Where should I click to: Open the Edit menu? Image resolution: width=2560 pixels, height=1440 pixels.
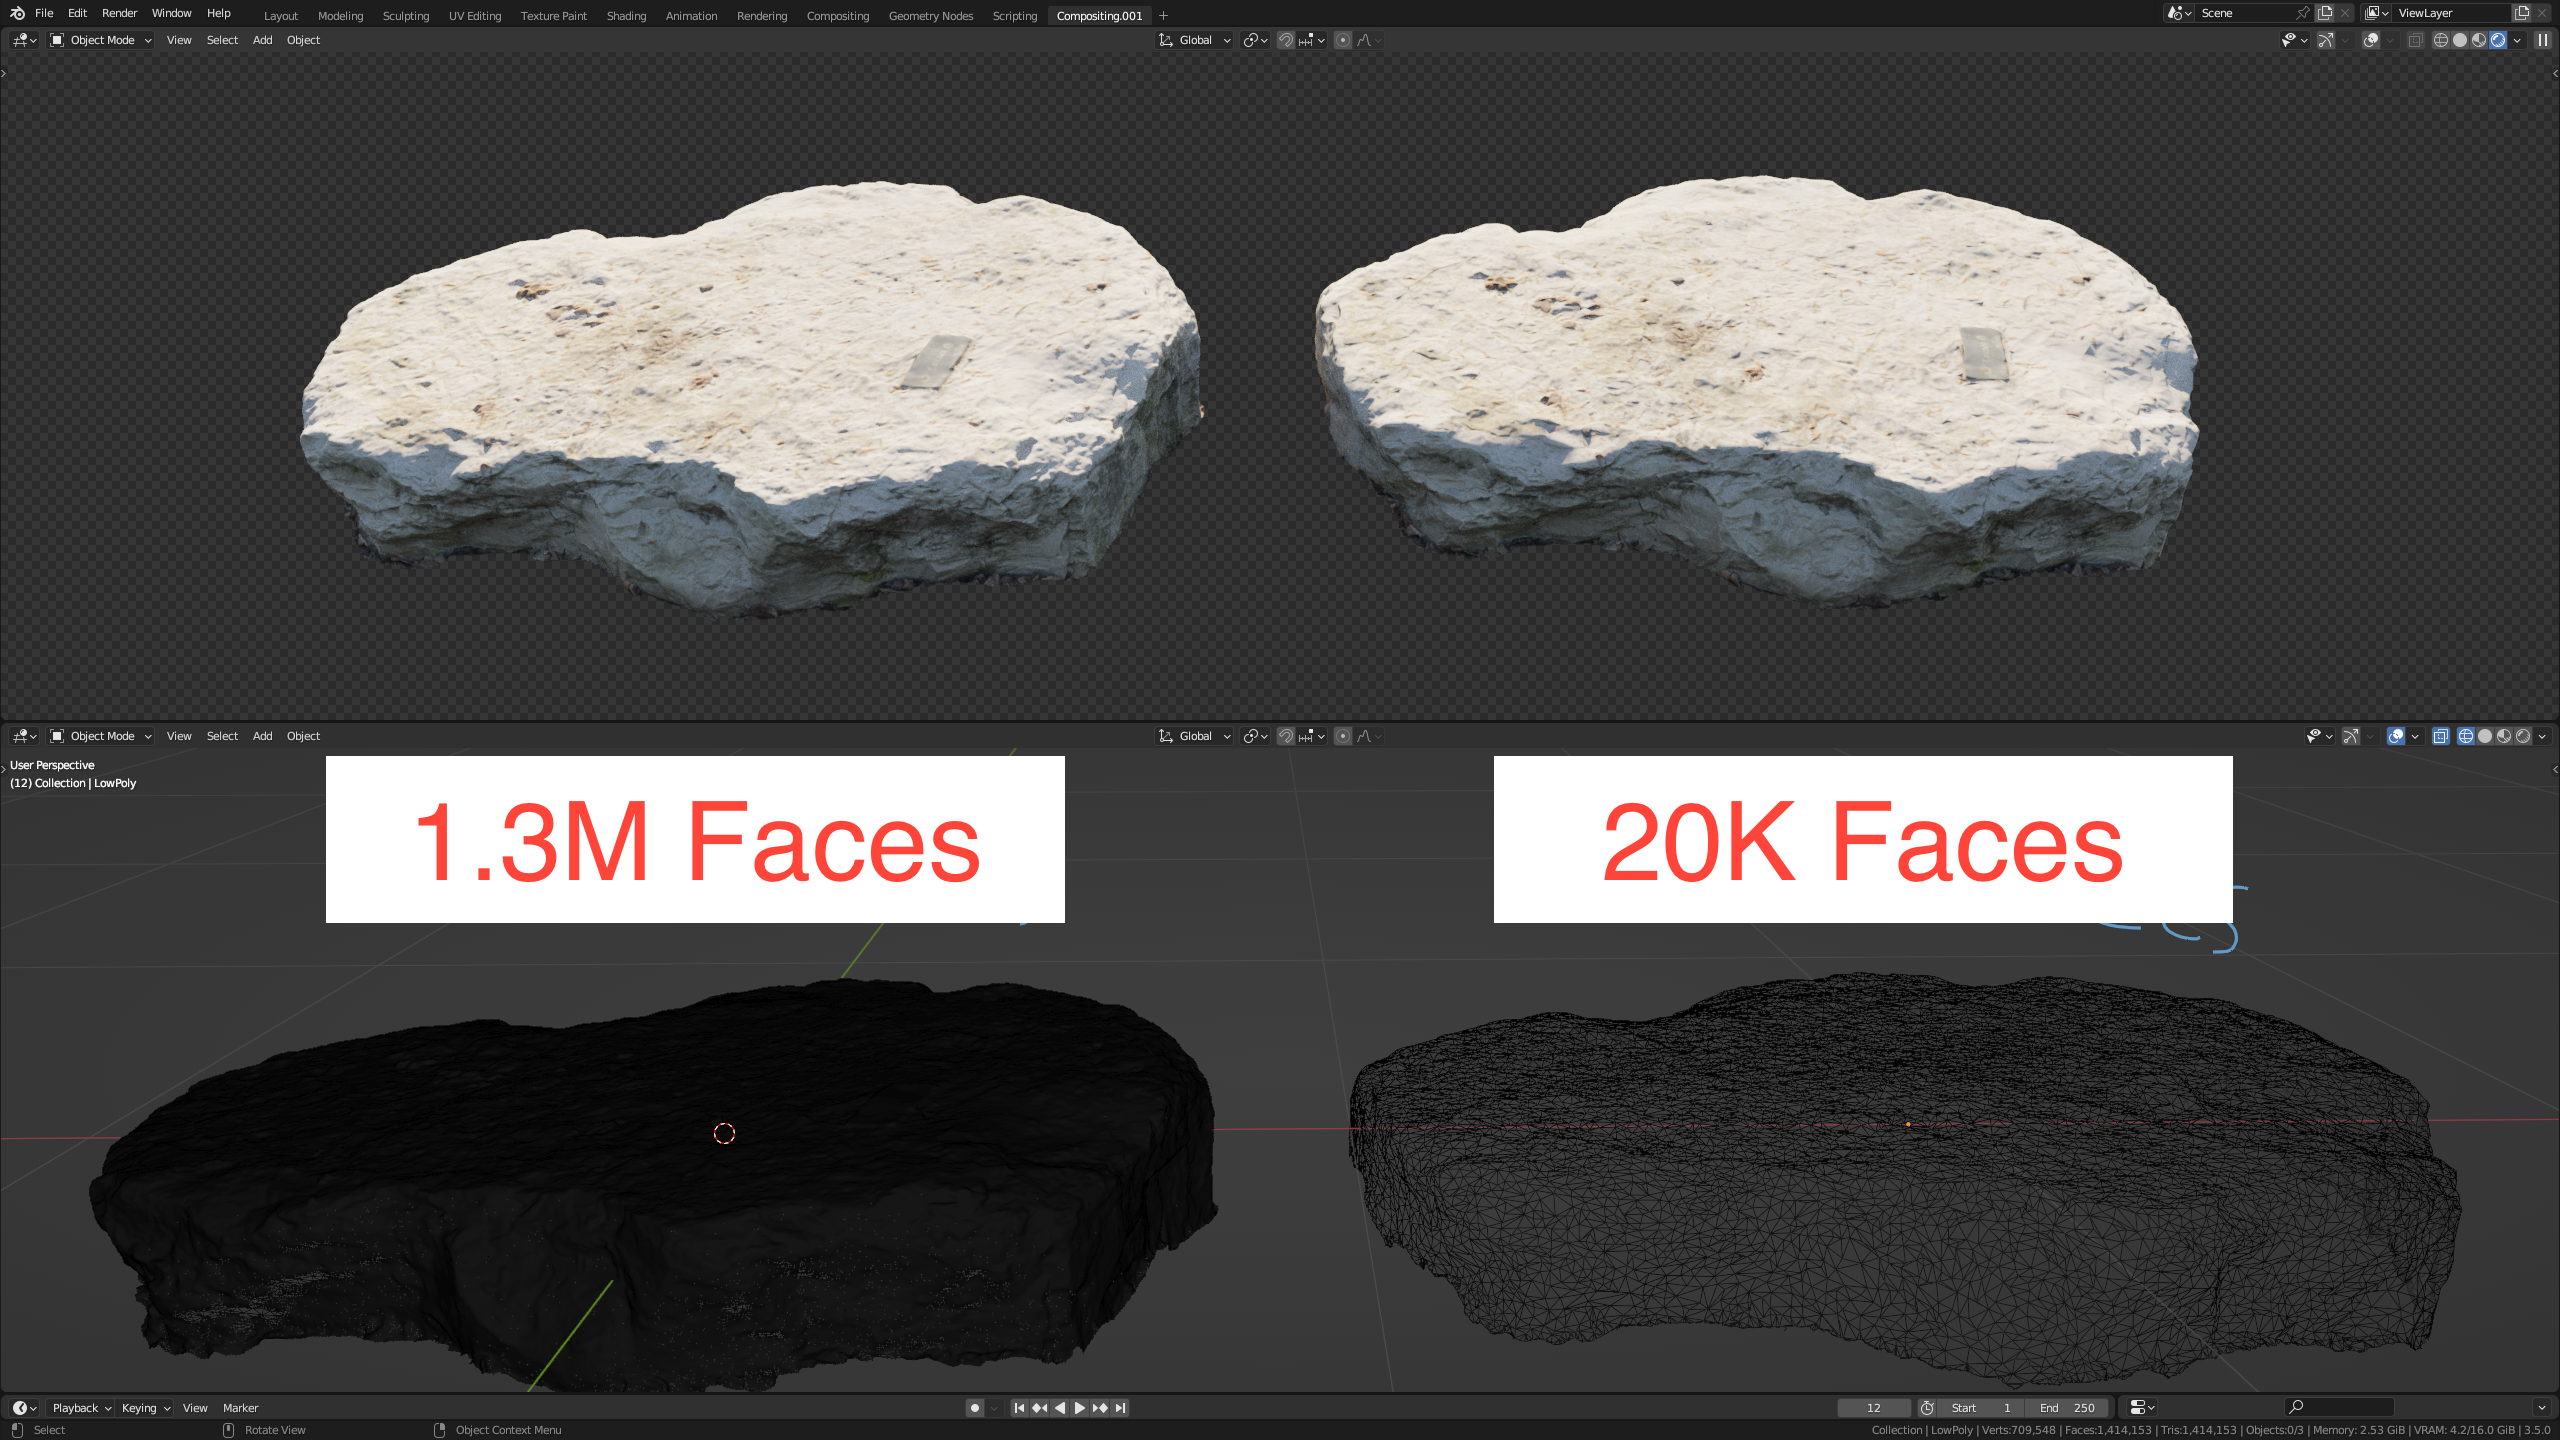click(x=77, y=13)
